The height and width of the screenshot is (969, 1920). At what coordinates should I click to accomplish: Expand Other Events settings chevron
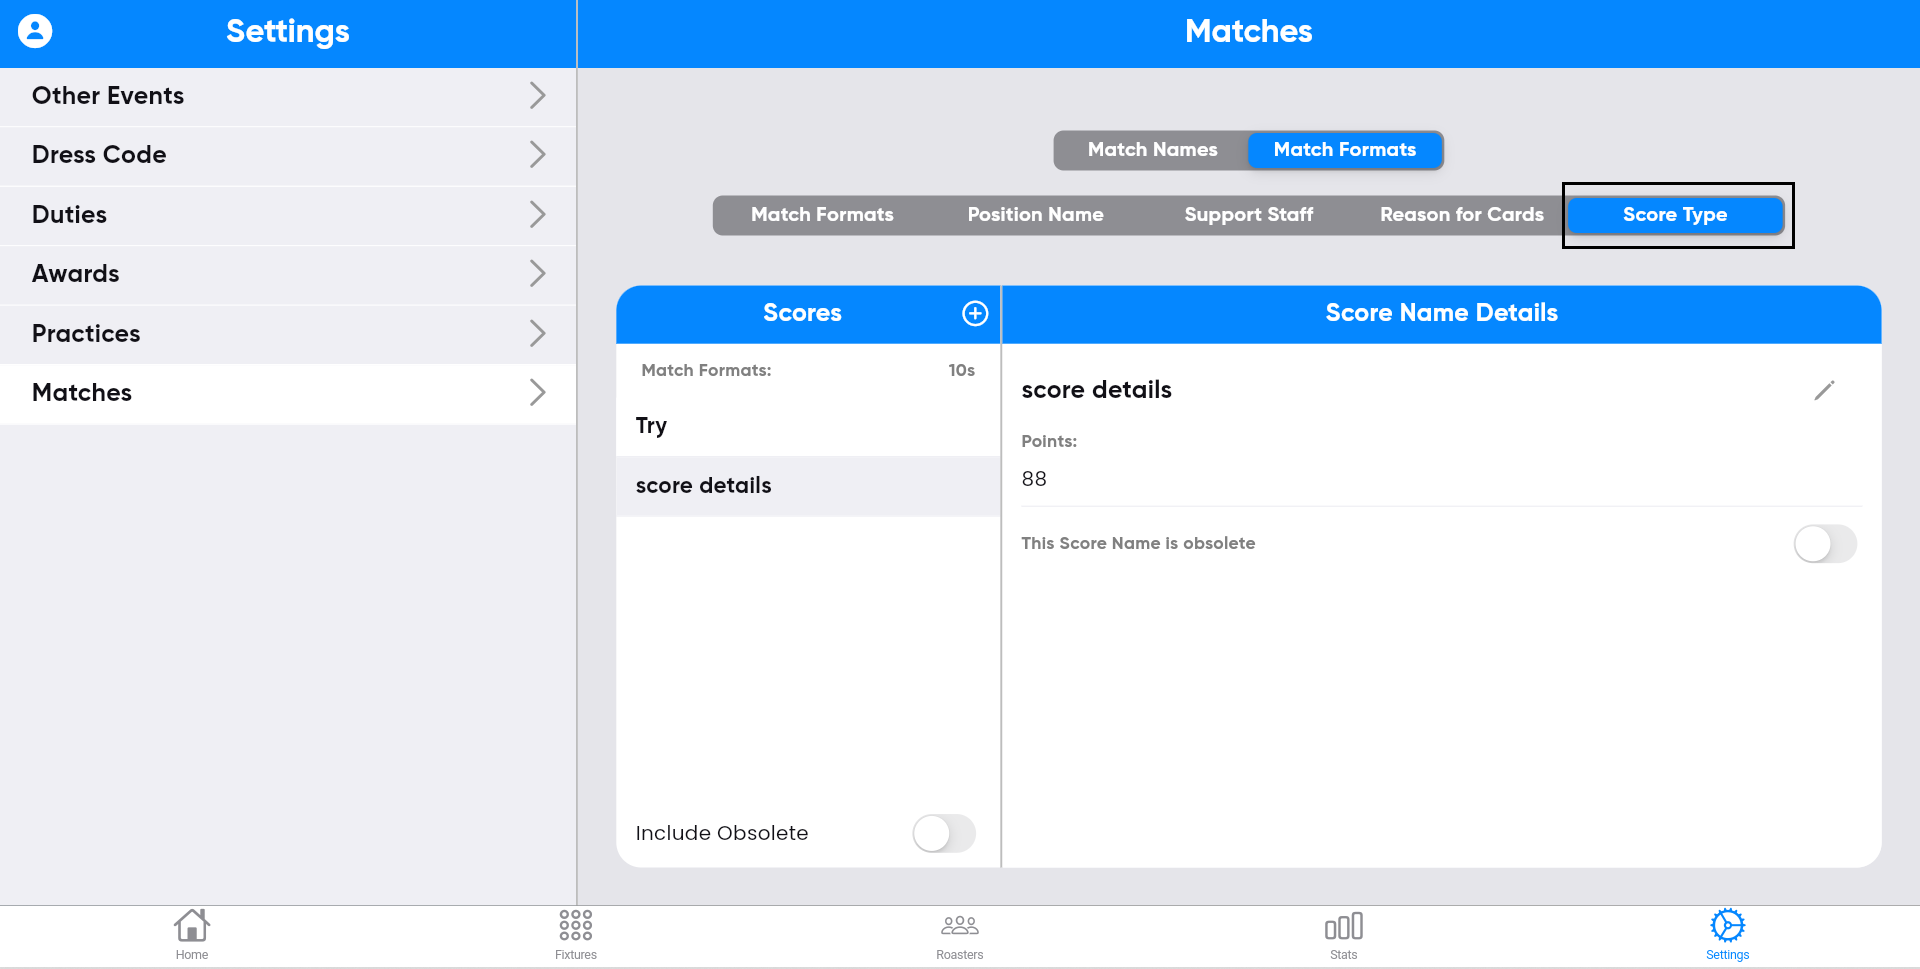coord(537,96)
